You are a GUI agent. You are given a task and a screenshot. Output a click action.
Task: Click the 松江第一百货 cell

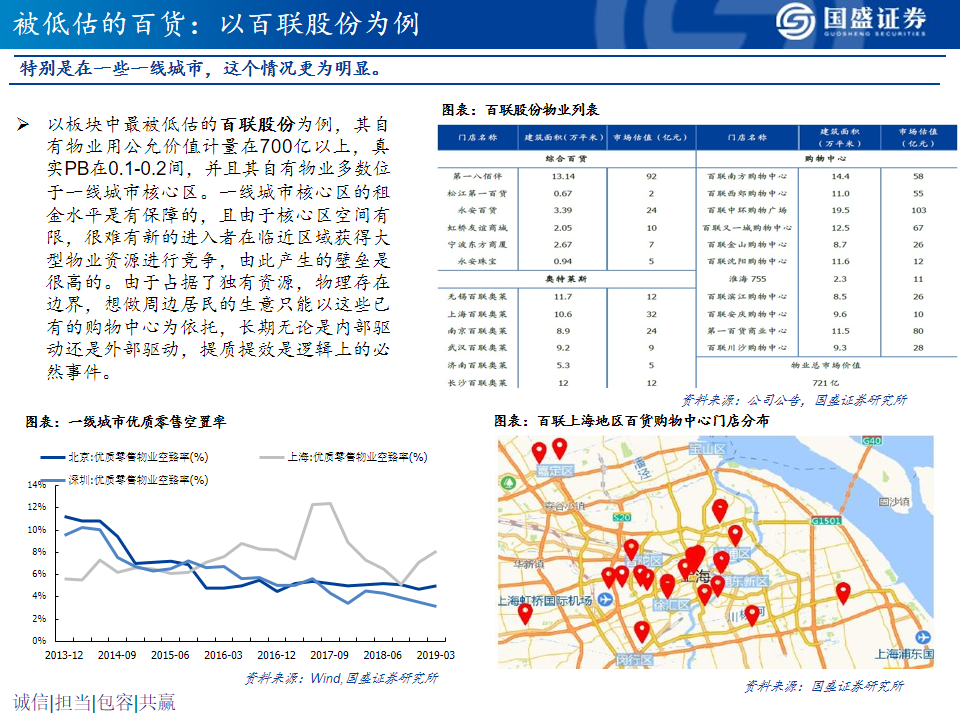coord(478,193)
